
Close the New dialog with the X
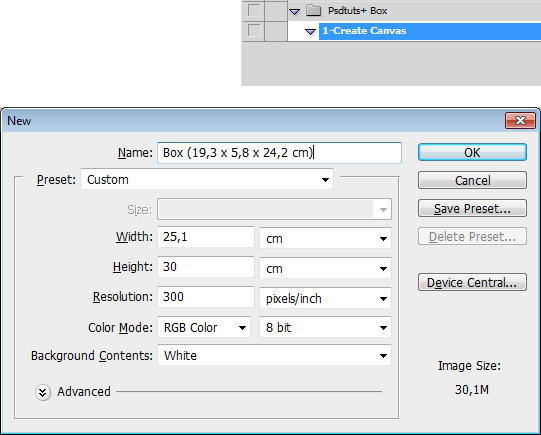click(x=520, y=120)
